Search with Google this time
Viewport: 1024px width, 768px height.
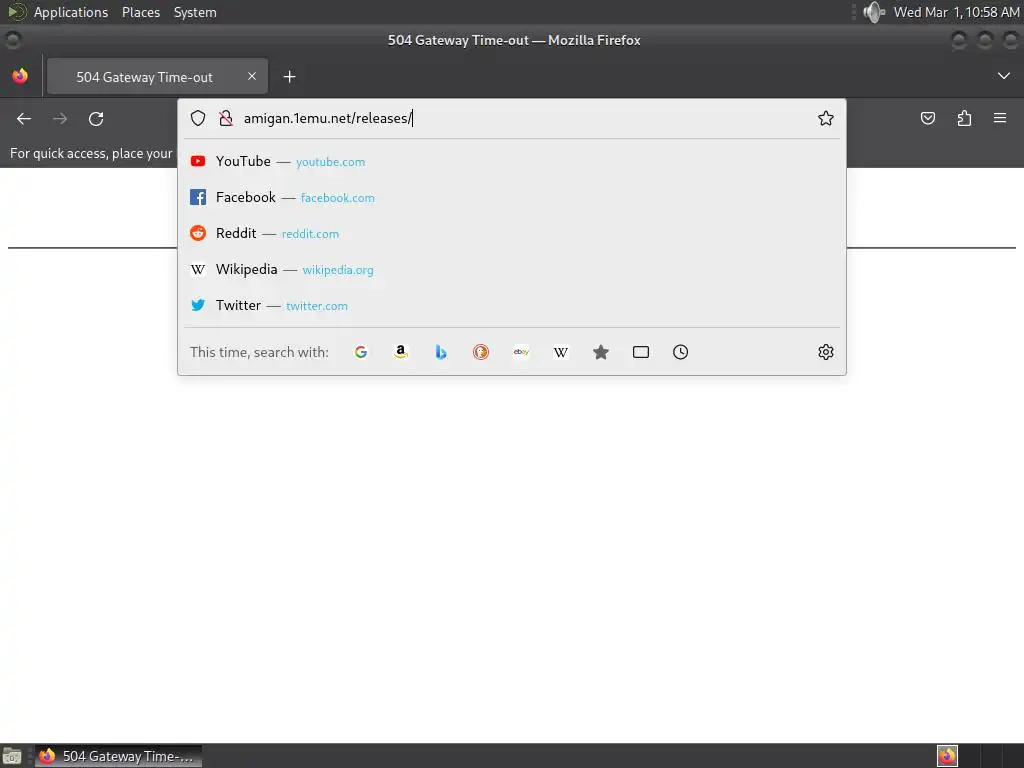pos(361,352)
